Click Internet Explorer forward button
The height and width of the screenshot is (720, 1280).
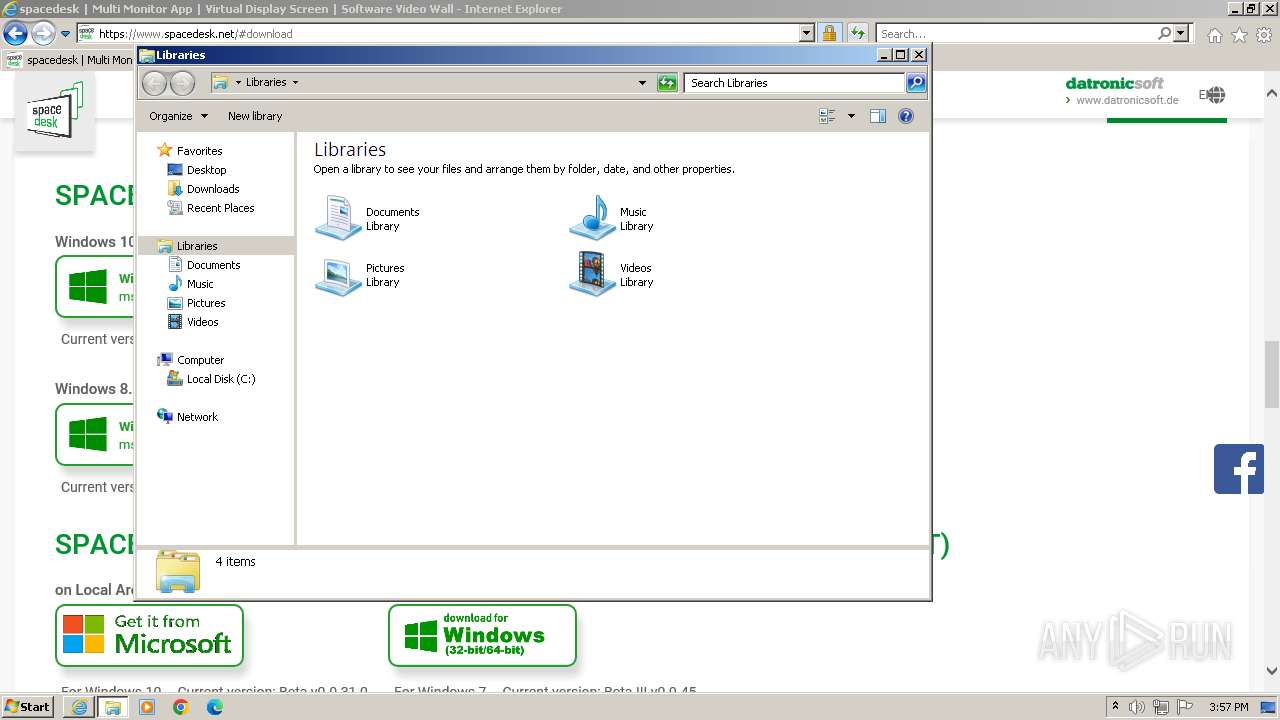pyautogui.click(x=43, y=34)
